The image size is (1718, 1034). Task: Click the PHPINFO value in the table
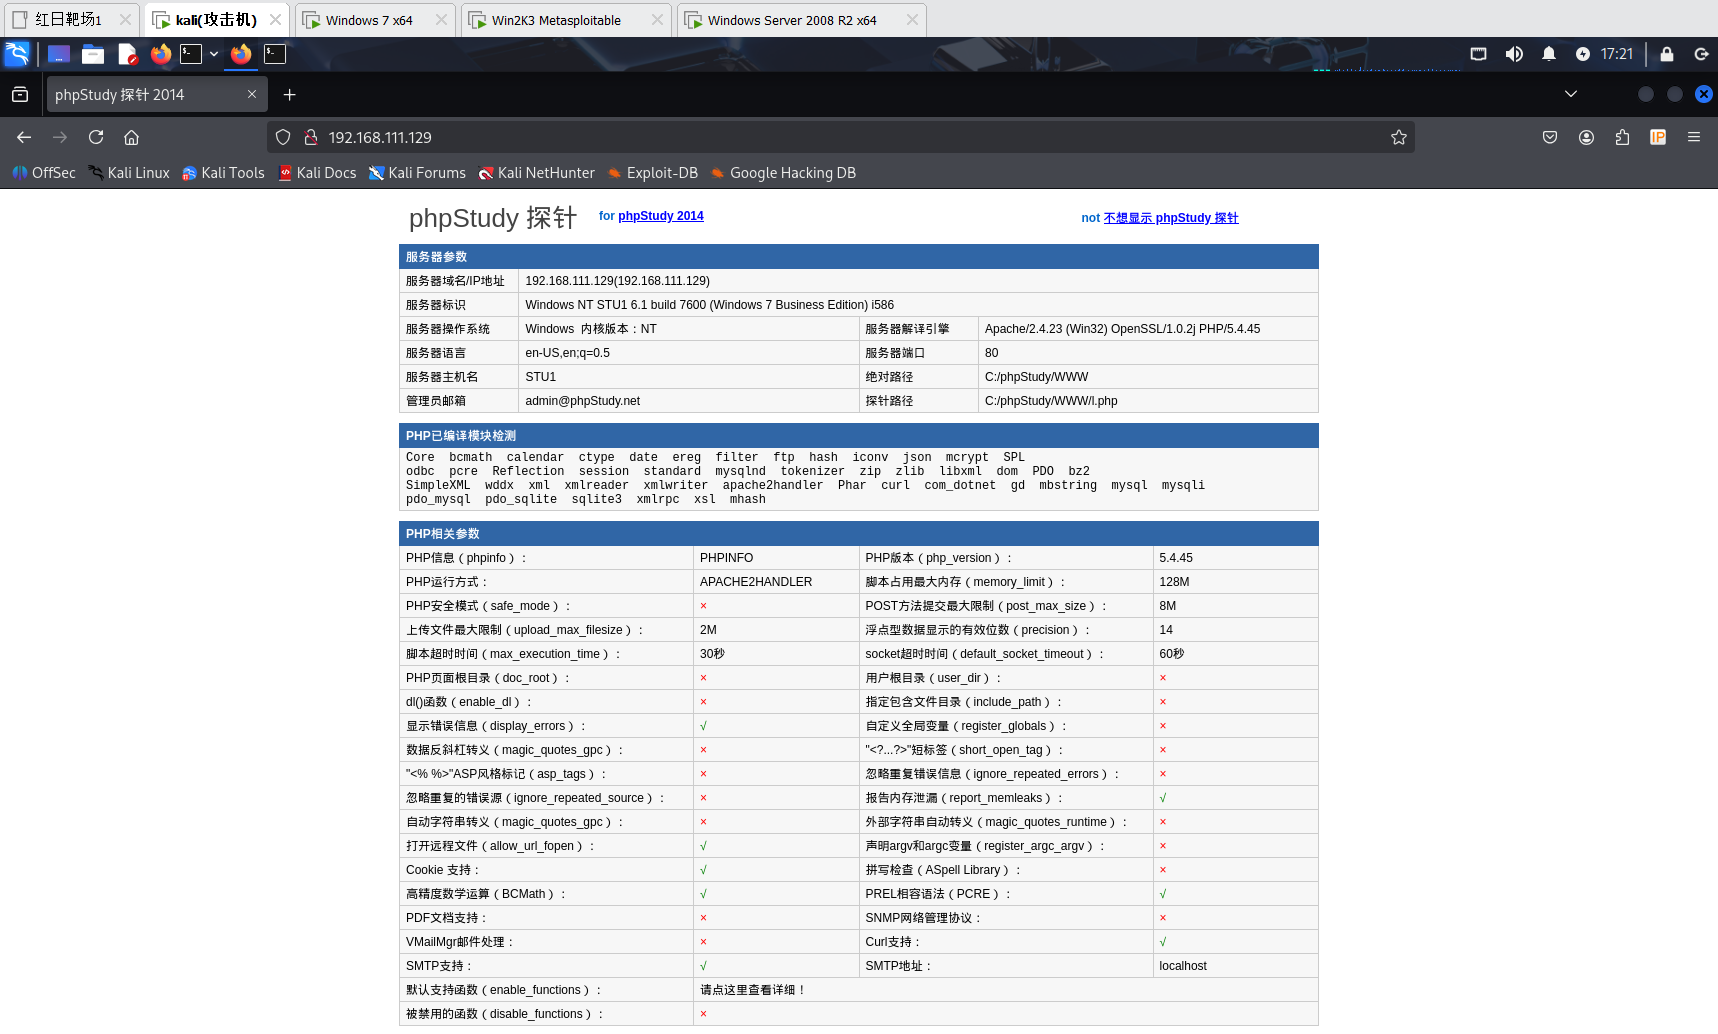tap(727, 558)
